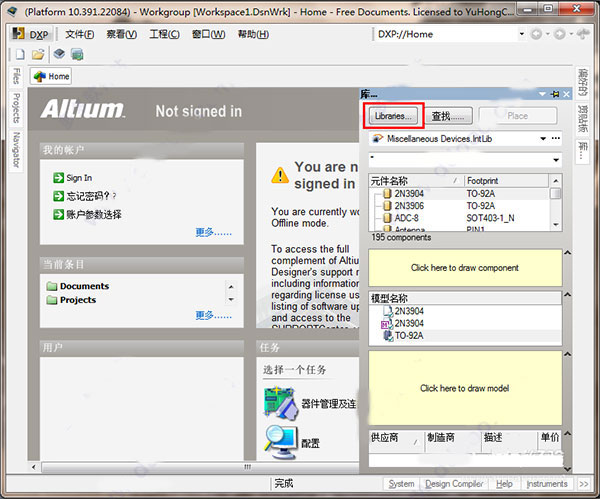Click the >> status bar overflow button
This screenshot has height=499, width=600.
(x=584, y=484)
